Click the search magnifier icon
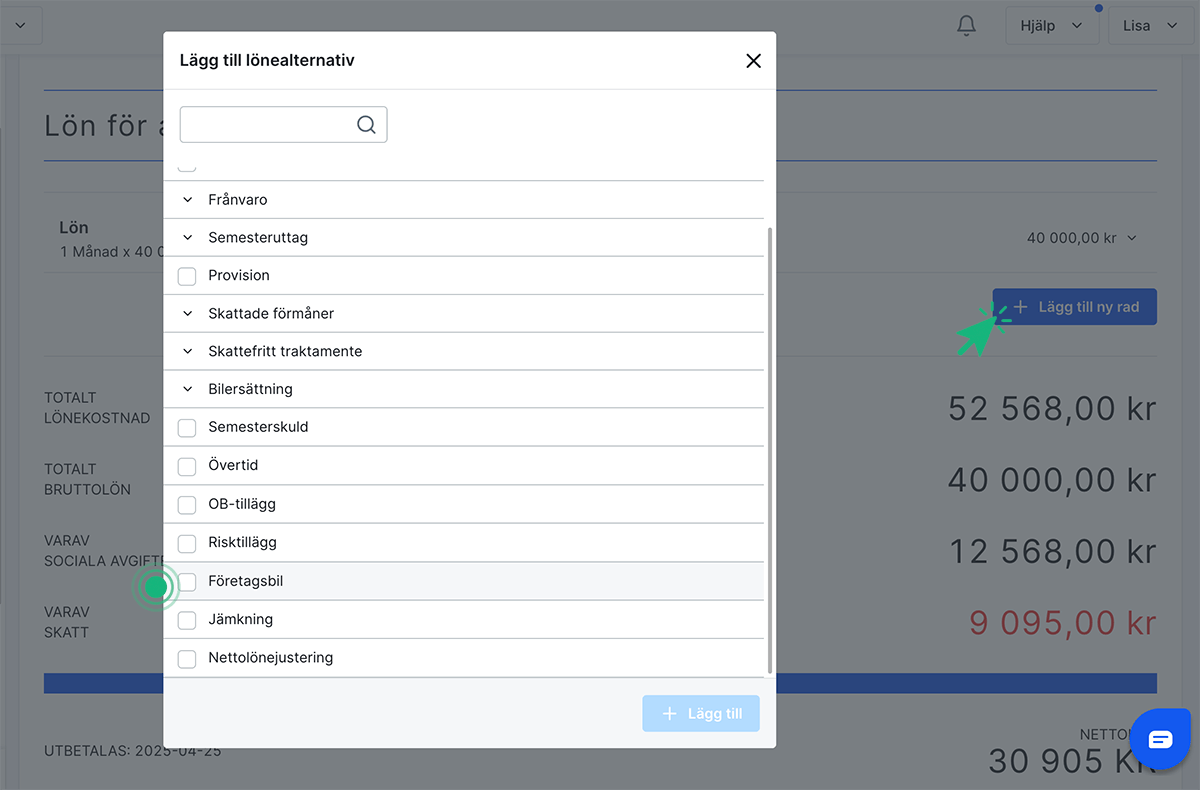The height and width of the screenshot is (790, 1200). 366,125
